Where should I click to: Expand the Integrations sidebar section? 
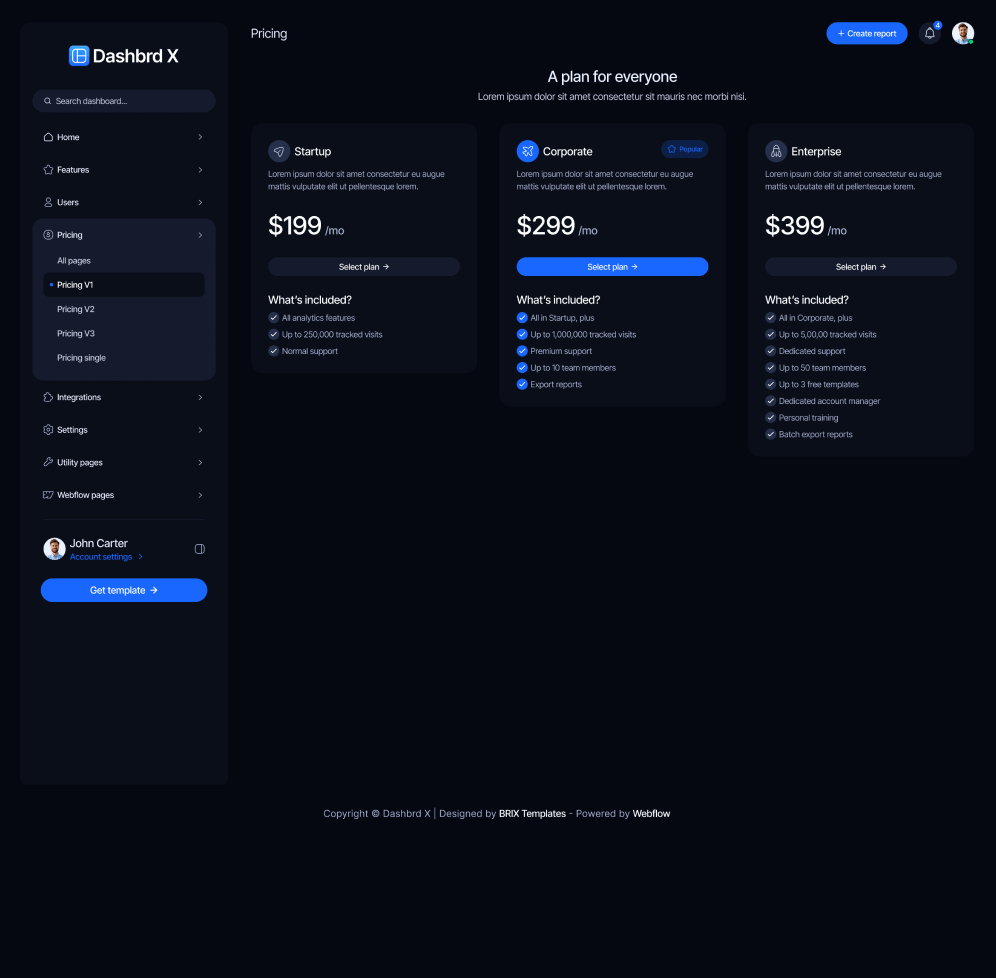[x=124, y=397]
